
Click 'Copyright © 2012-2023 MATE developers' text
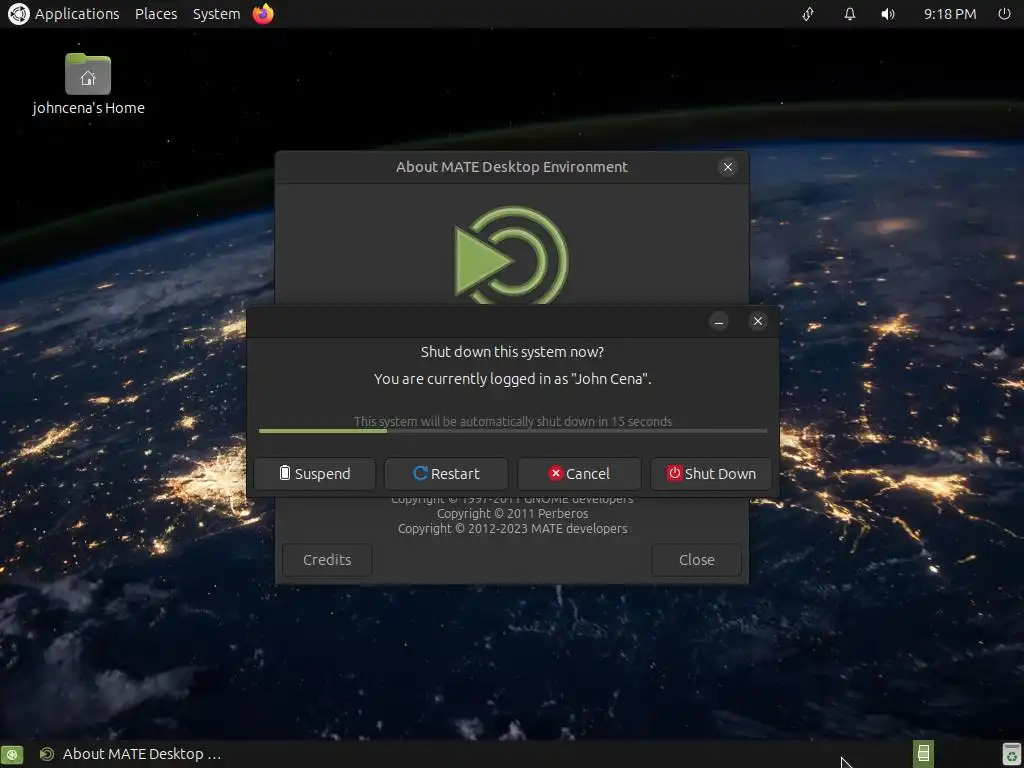pos(513,529)
